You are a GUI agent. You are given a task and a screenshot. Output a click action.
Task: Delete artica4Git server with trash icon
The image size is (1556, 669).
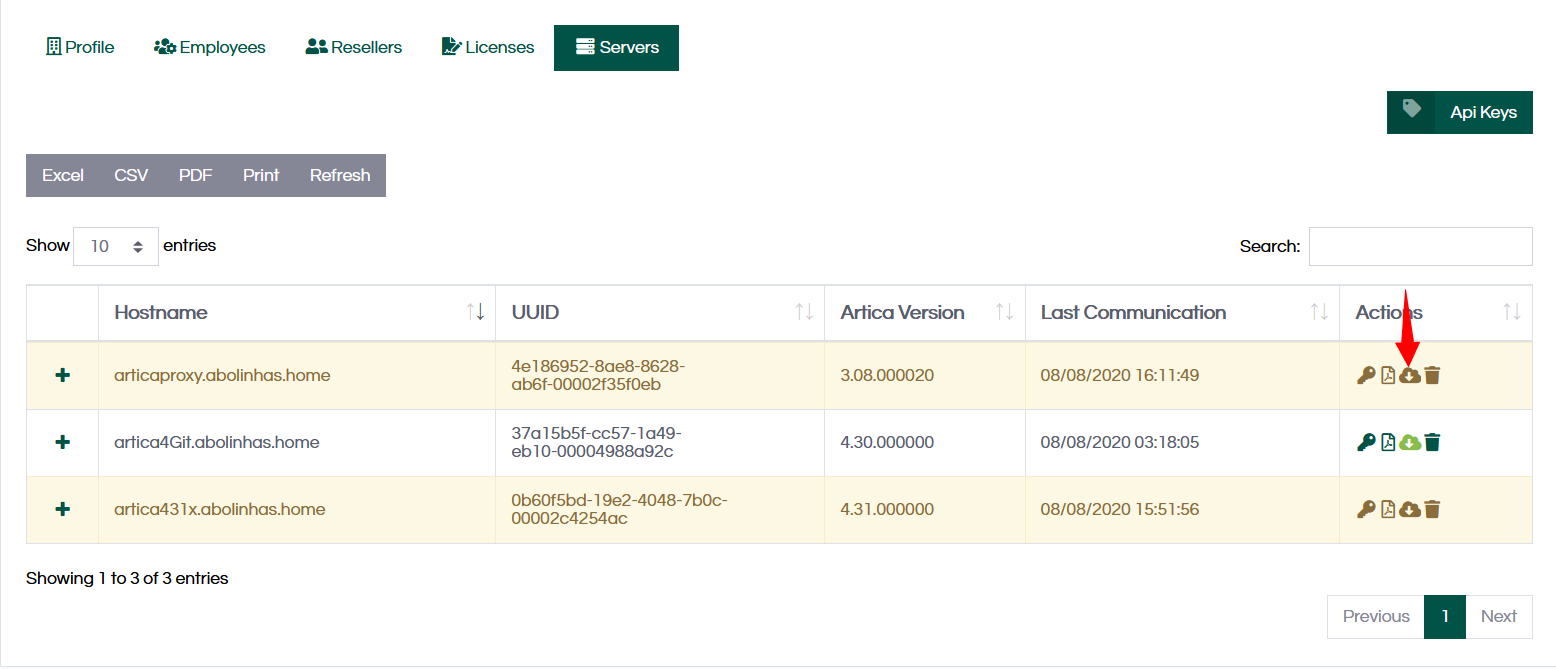tap(1432, 442)
